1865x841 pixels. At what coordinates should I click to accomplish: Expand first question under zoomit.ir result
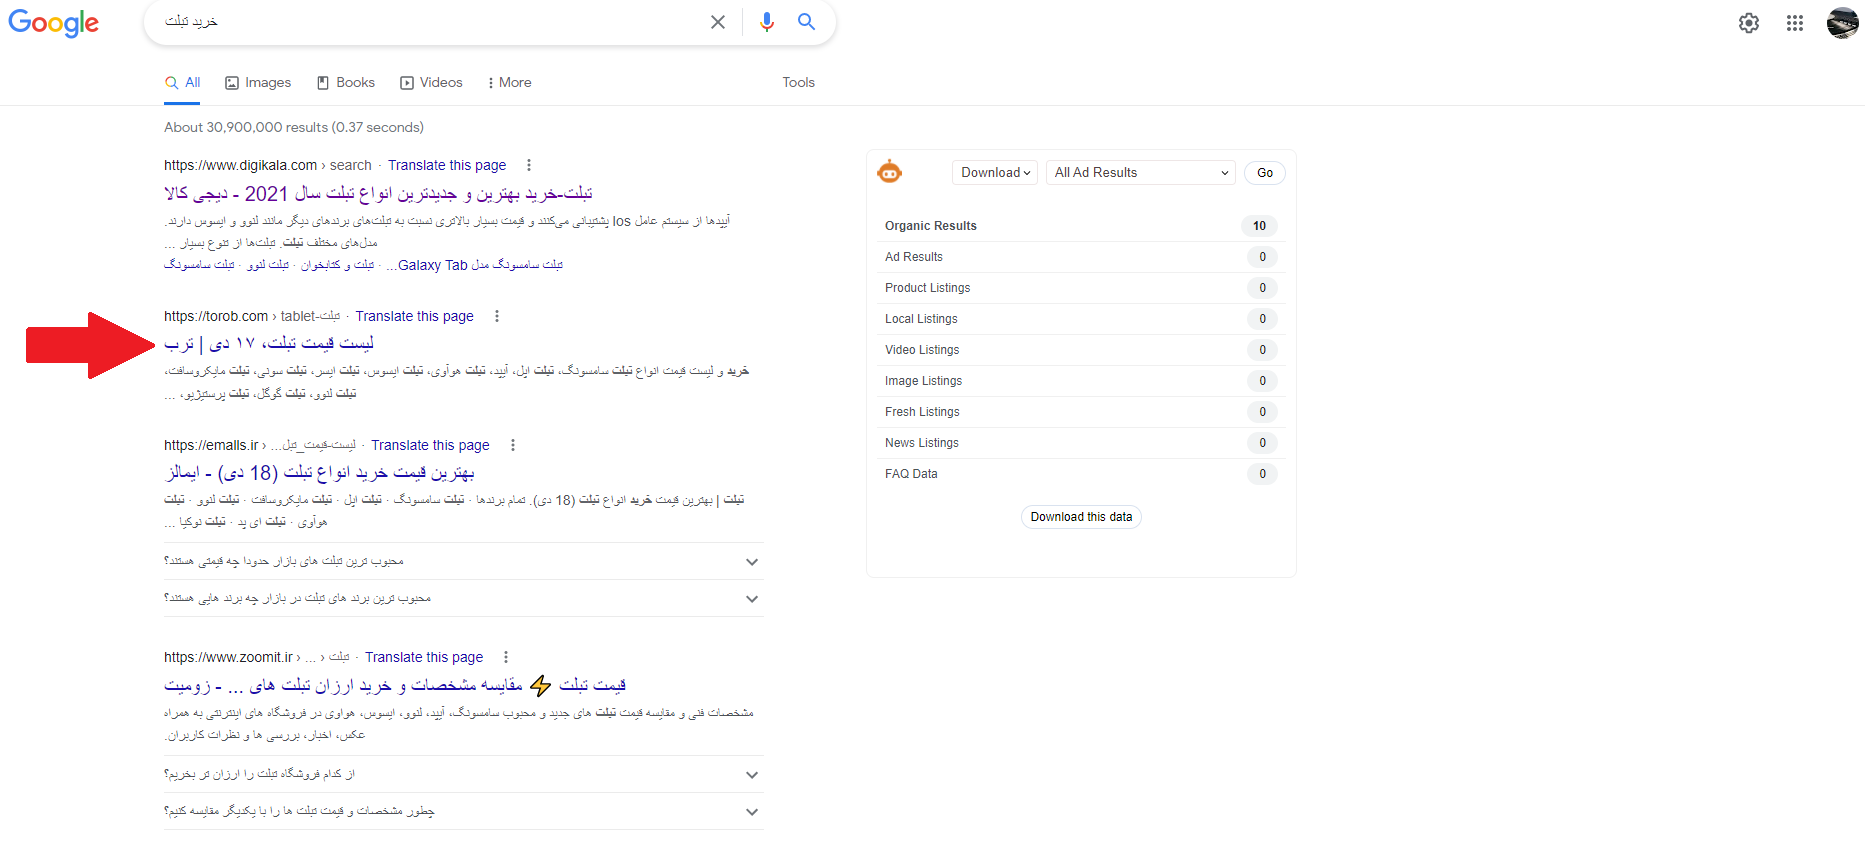464,775
